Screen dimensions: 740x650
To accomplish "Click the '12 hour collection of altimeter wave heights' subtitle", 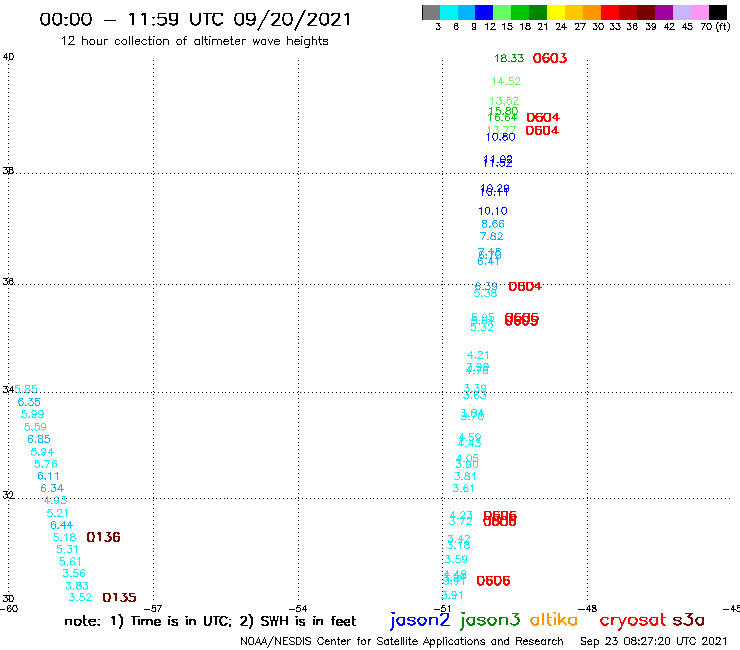I will click(x=194, y=41).
